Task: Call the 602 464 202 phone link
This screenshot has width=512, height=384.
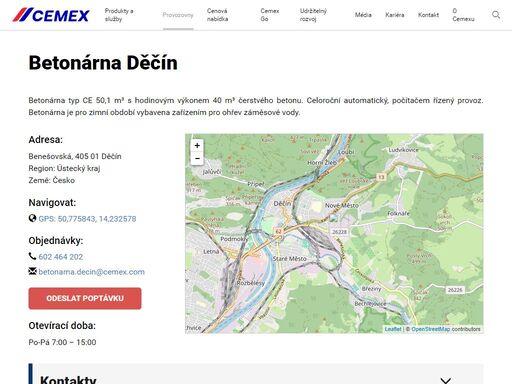Action: (61, 257)
